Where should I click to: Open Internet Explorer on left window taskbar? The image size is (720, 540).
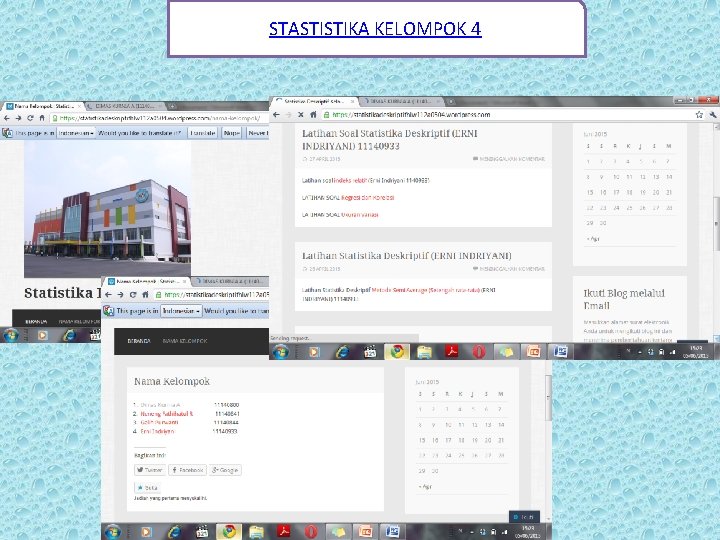coord(69,335)
